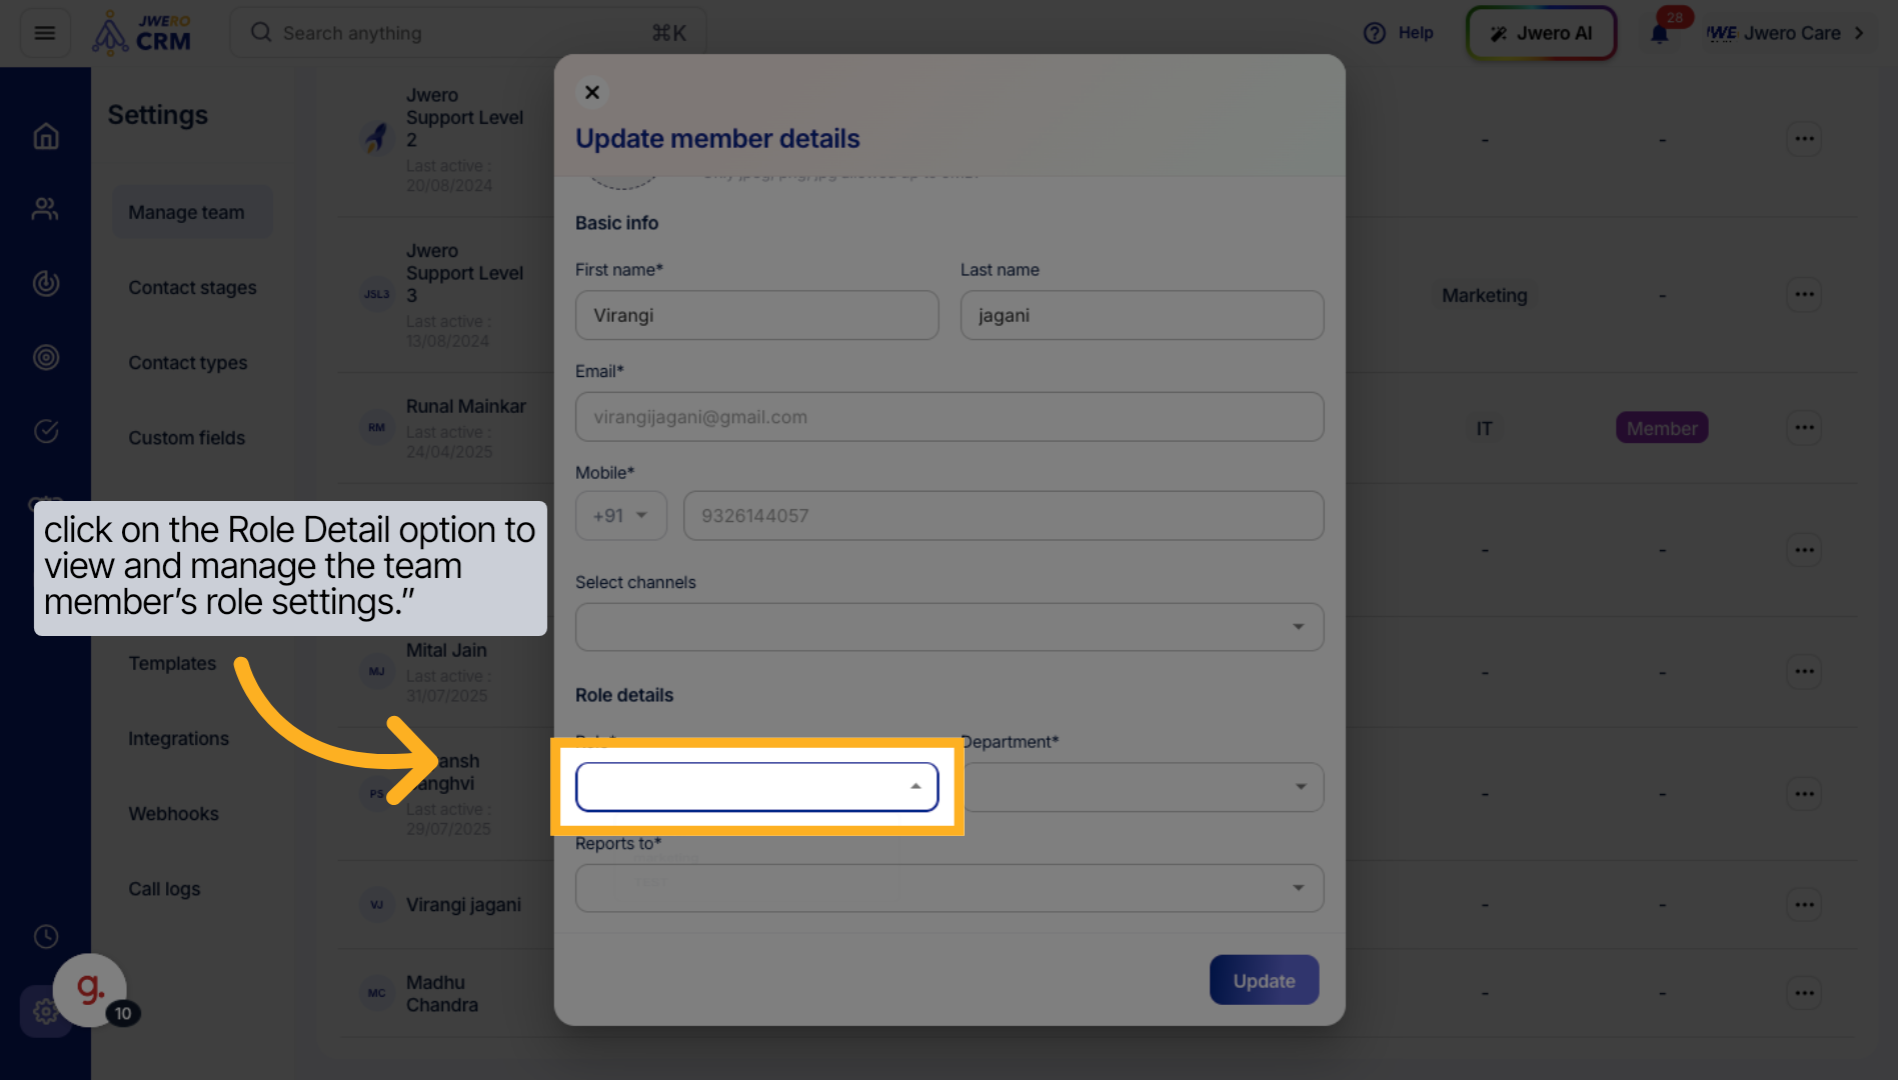Close the Update member details dialog

point(592,92)
